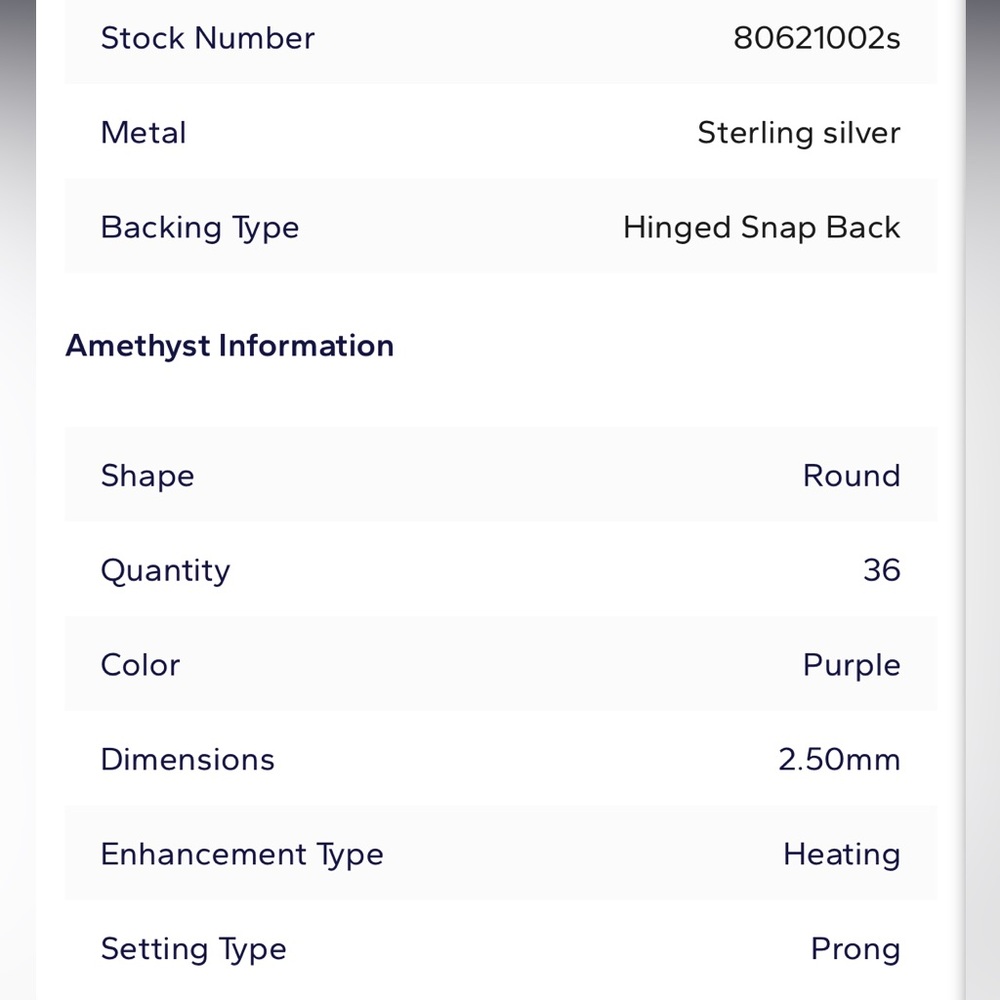Click the Dimensions label

click(188, 760)
